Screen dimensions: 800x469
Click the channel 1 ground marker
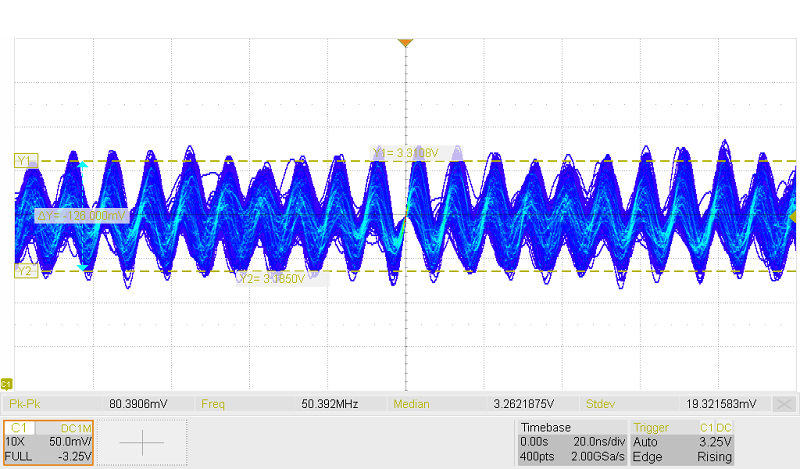8,383
